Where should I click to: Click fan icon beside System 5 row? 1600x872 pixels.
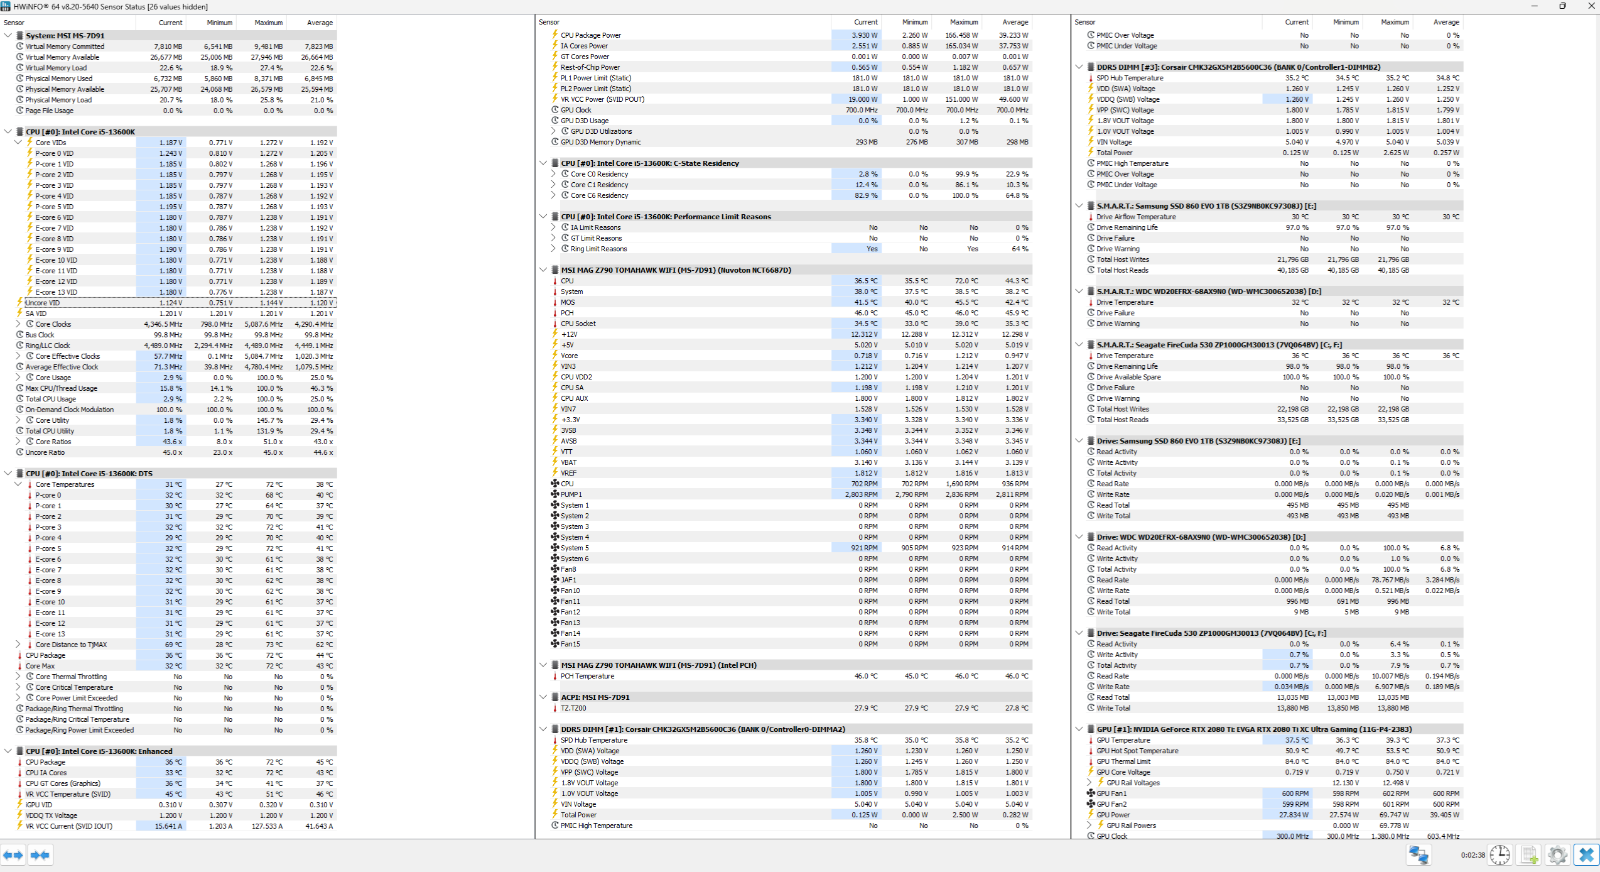click(554, 548)
